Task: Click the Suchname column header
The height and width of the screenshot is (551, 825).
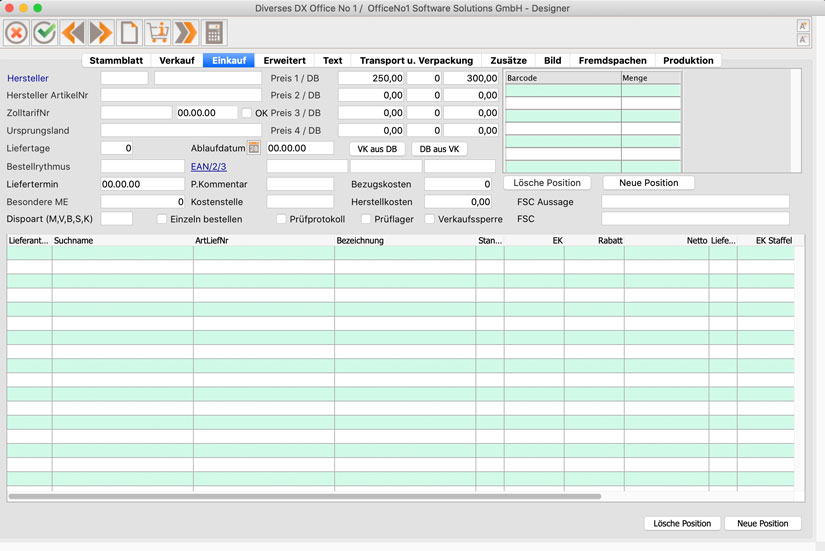Action: pyautogui.click(x=123, y=241)
